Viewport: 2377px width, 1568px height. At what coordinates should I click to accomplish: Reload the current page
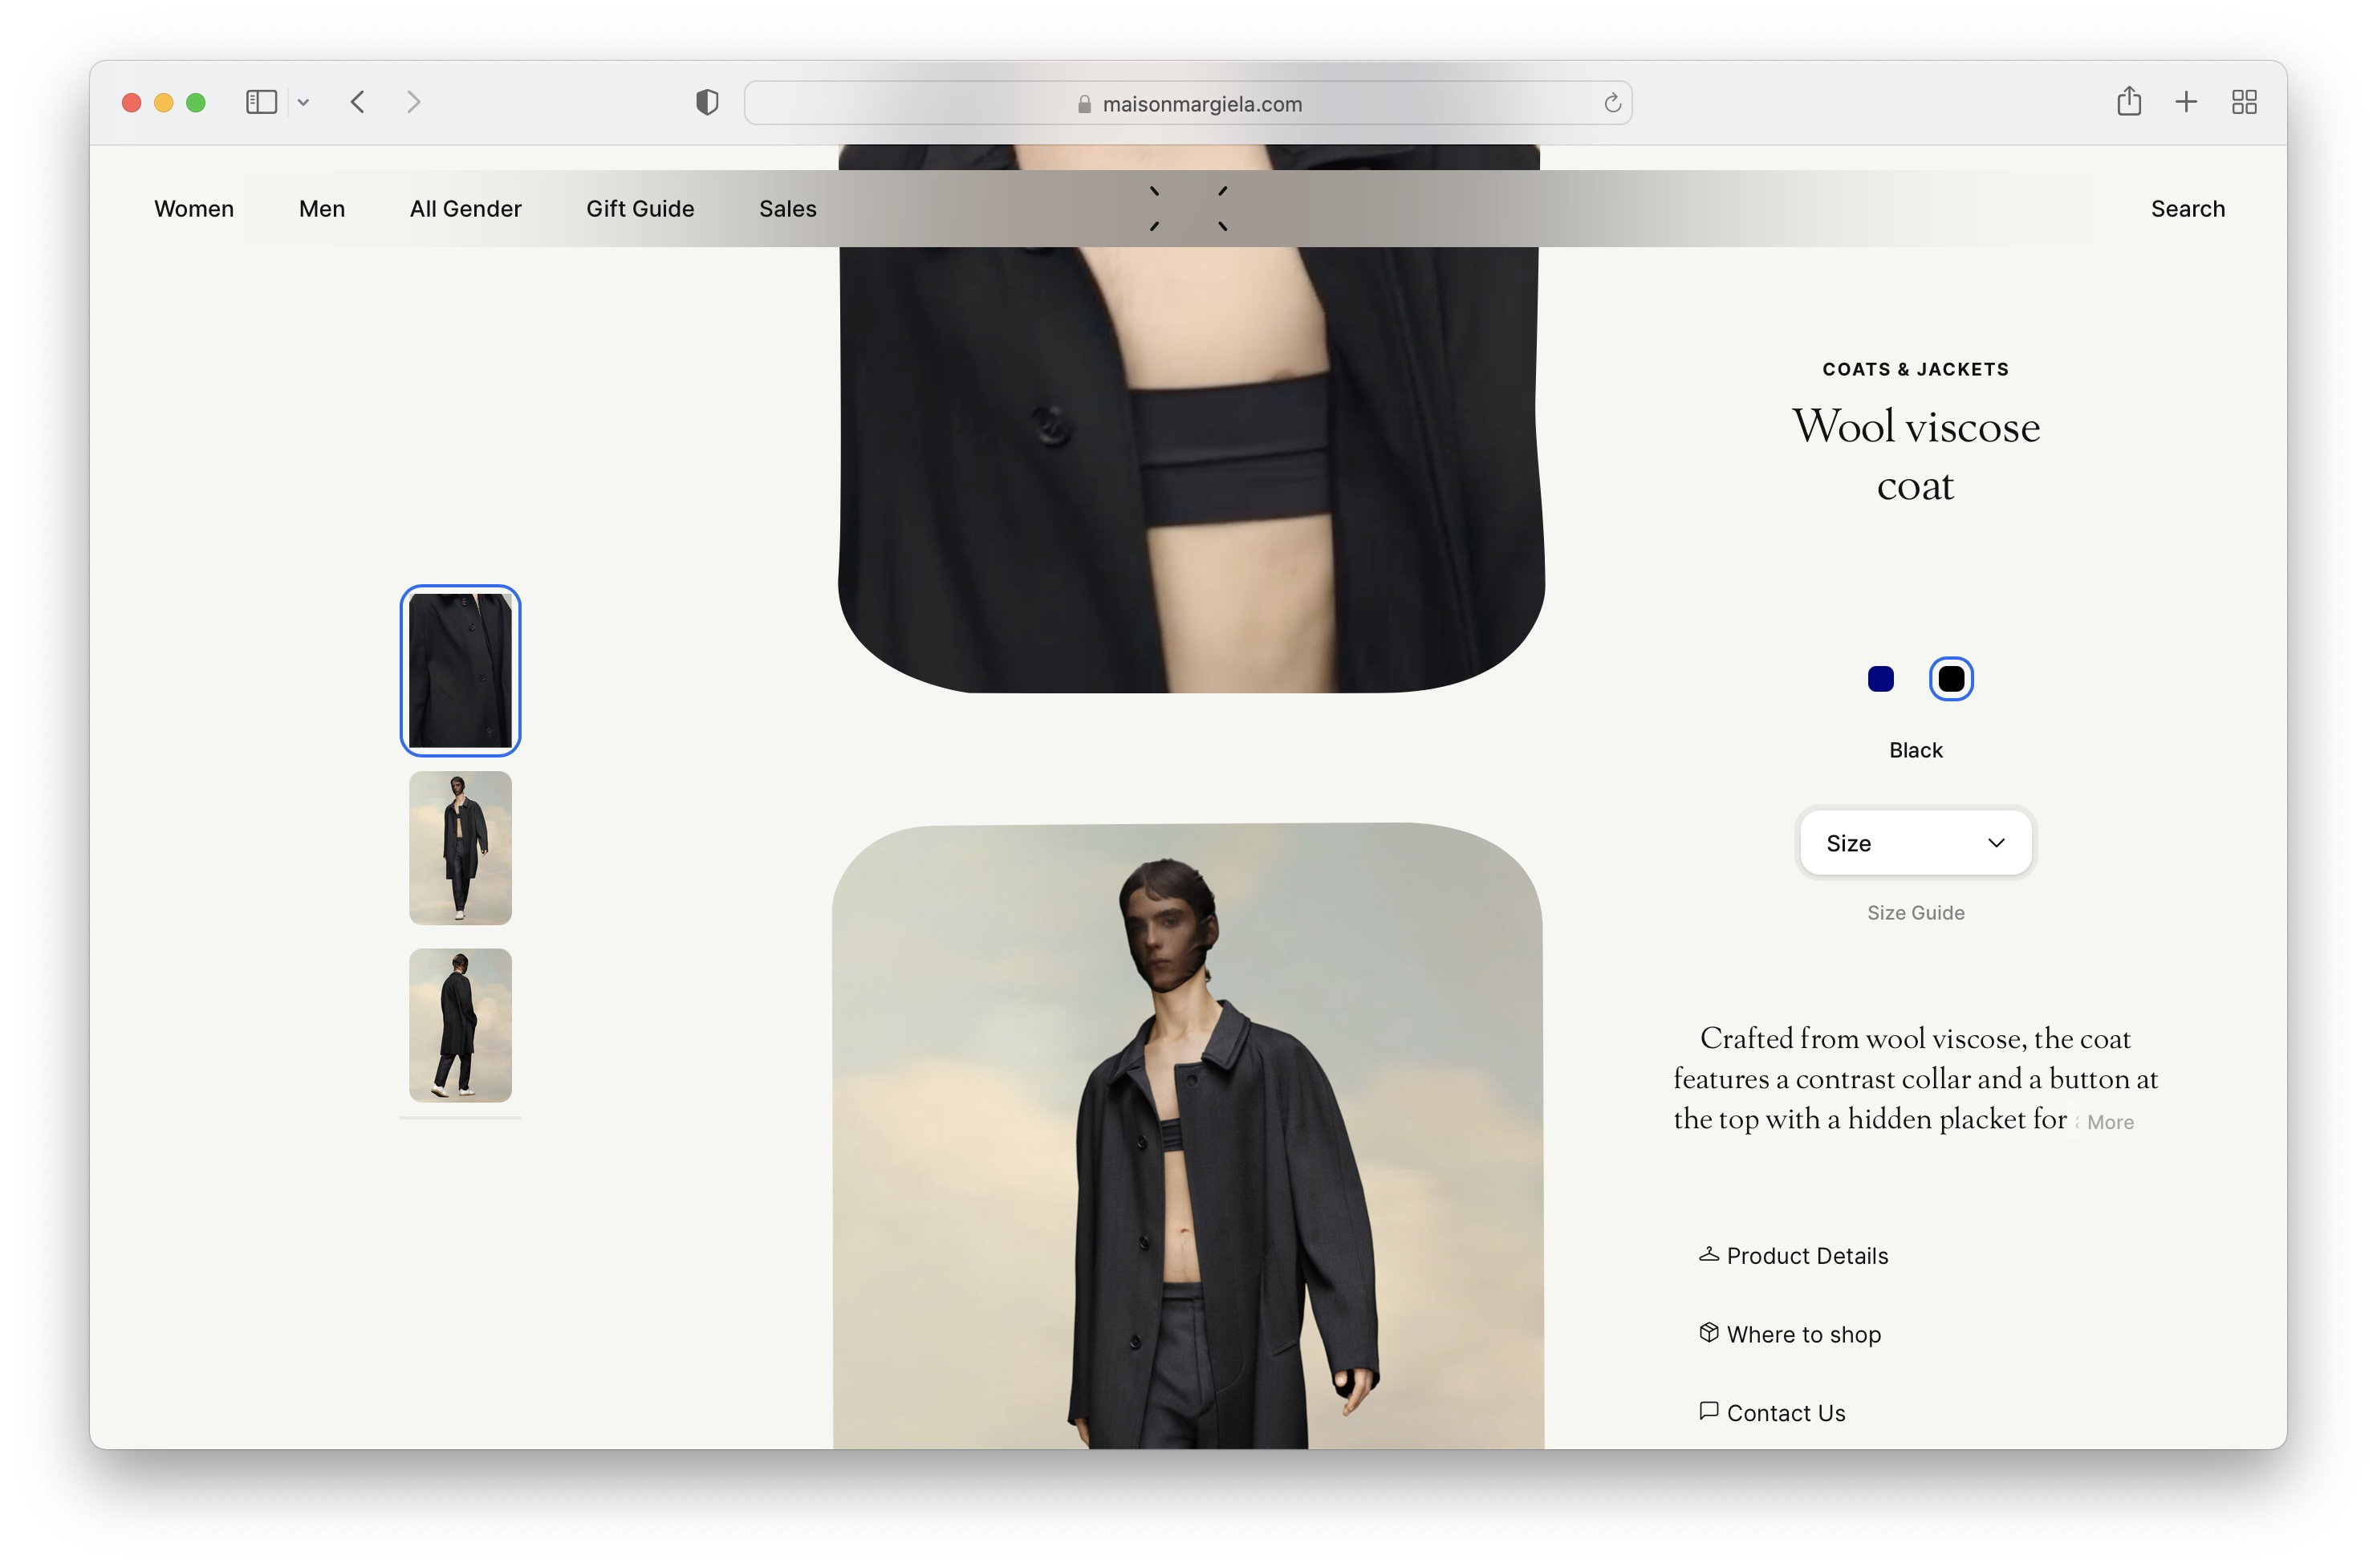[1612, 103]
